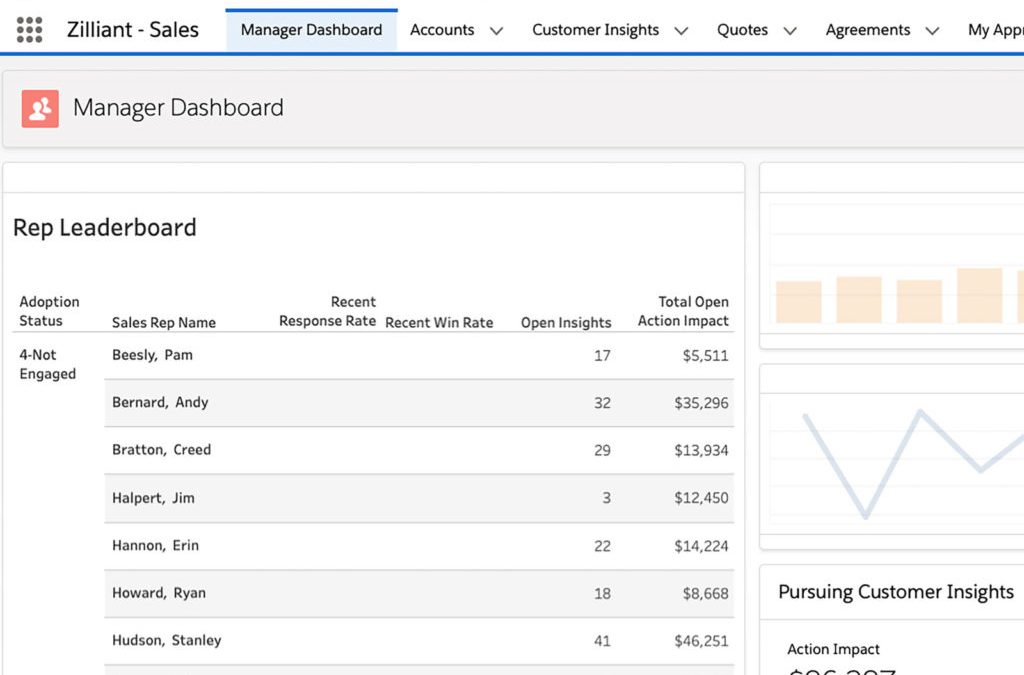This screenshot has width=1024, height=675.
Task: Click the Total Open Action Impact header
Action: 683,311
